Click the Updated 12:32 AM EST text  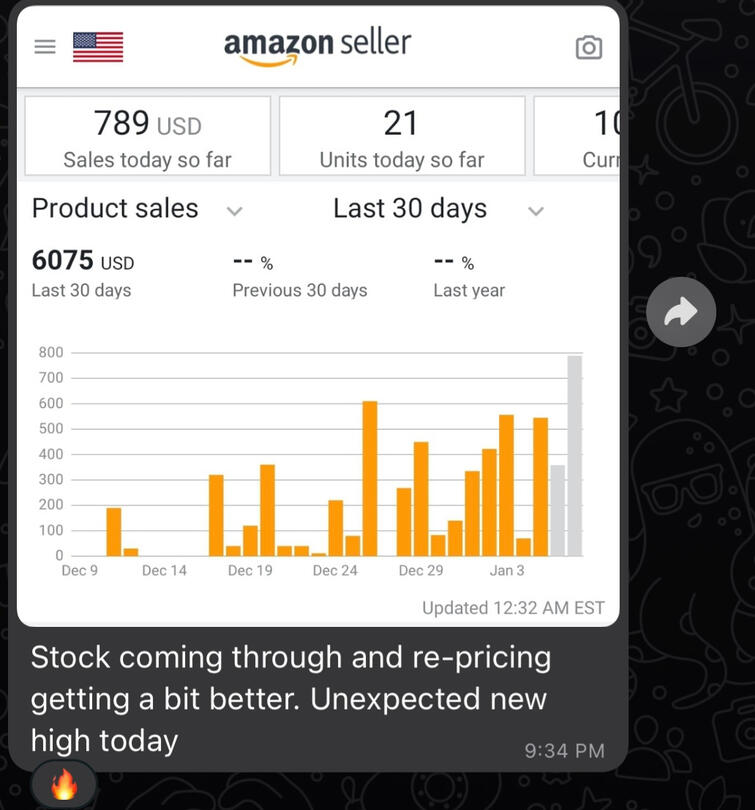[513, 608]
